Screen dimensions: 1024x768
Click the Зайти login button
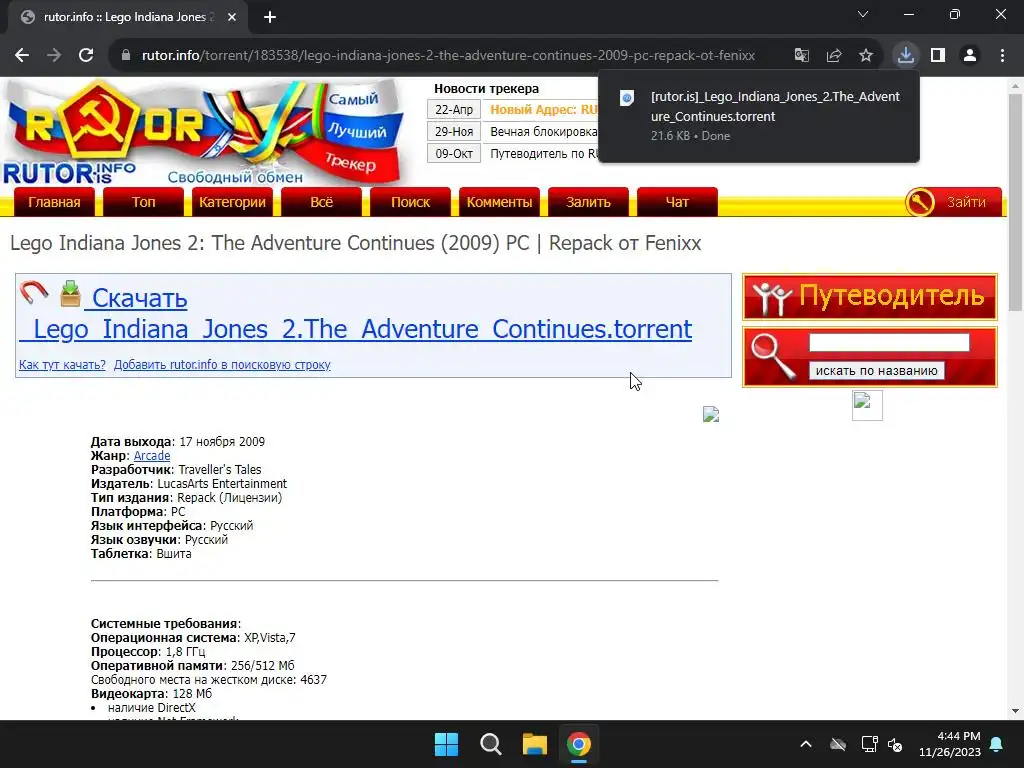point(953,202)
